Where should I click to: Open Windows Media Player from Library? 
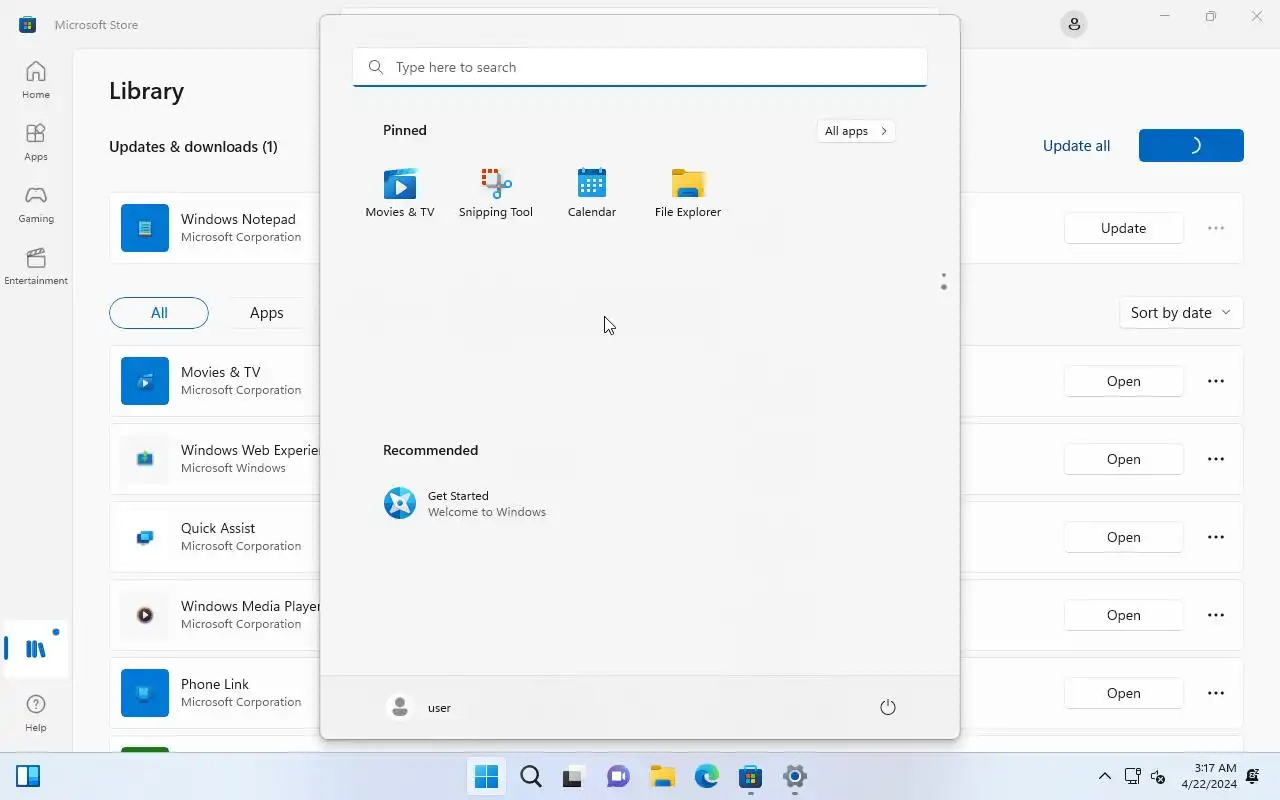pos(1124,615)
